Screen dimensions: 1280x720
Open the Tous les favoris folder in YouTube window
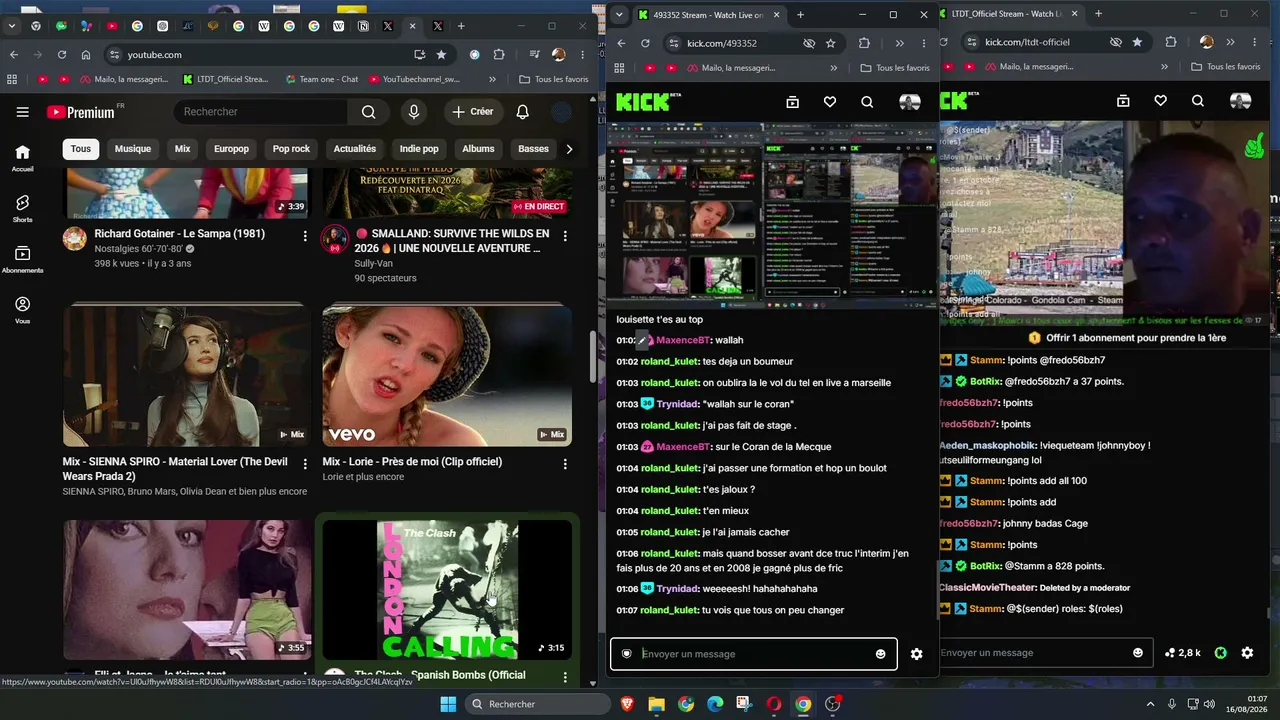pos(553,79)
